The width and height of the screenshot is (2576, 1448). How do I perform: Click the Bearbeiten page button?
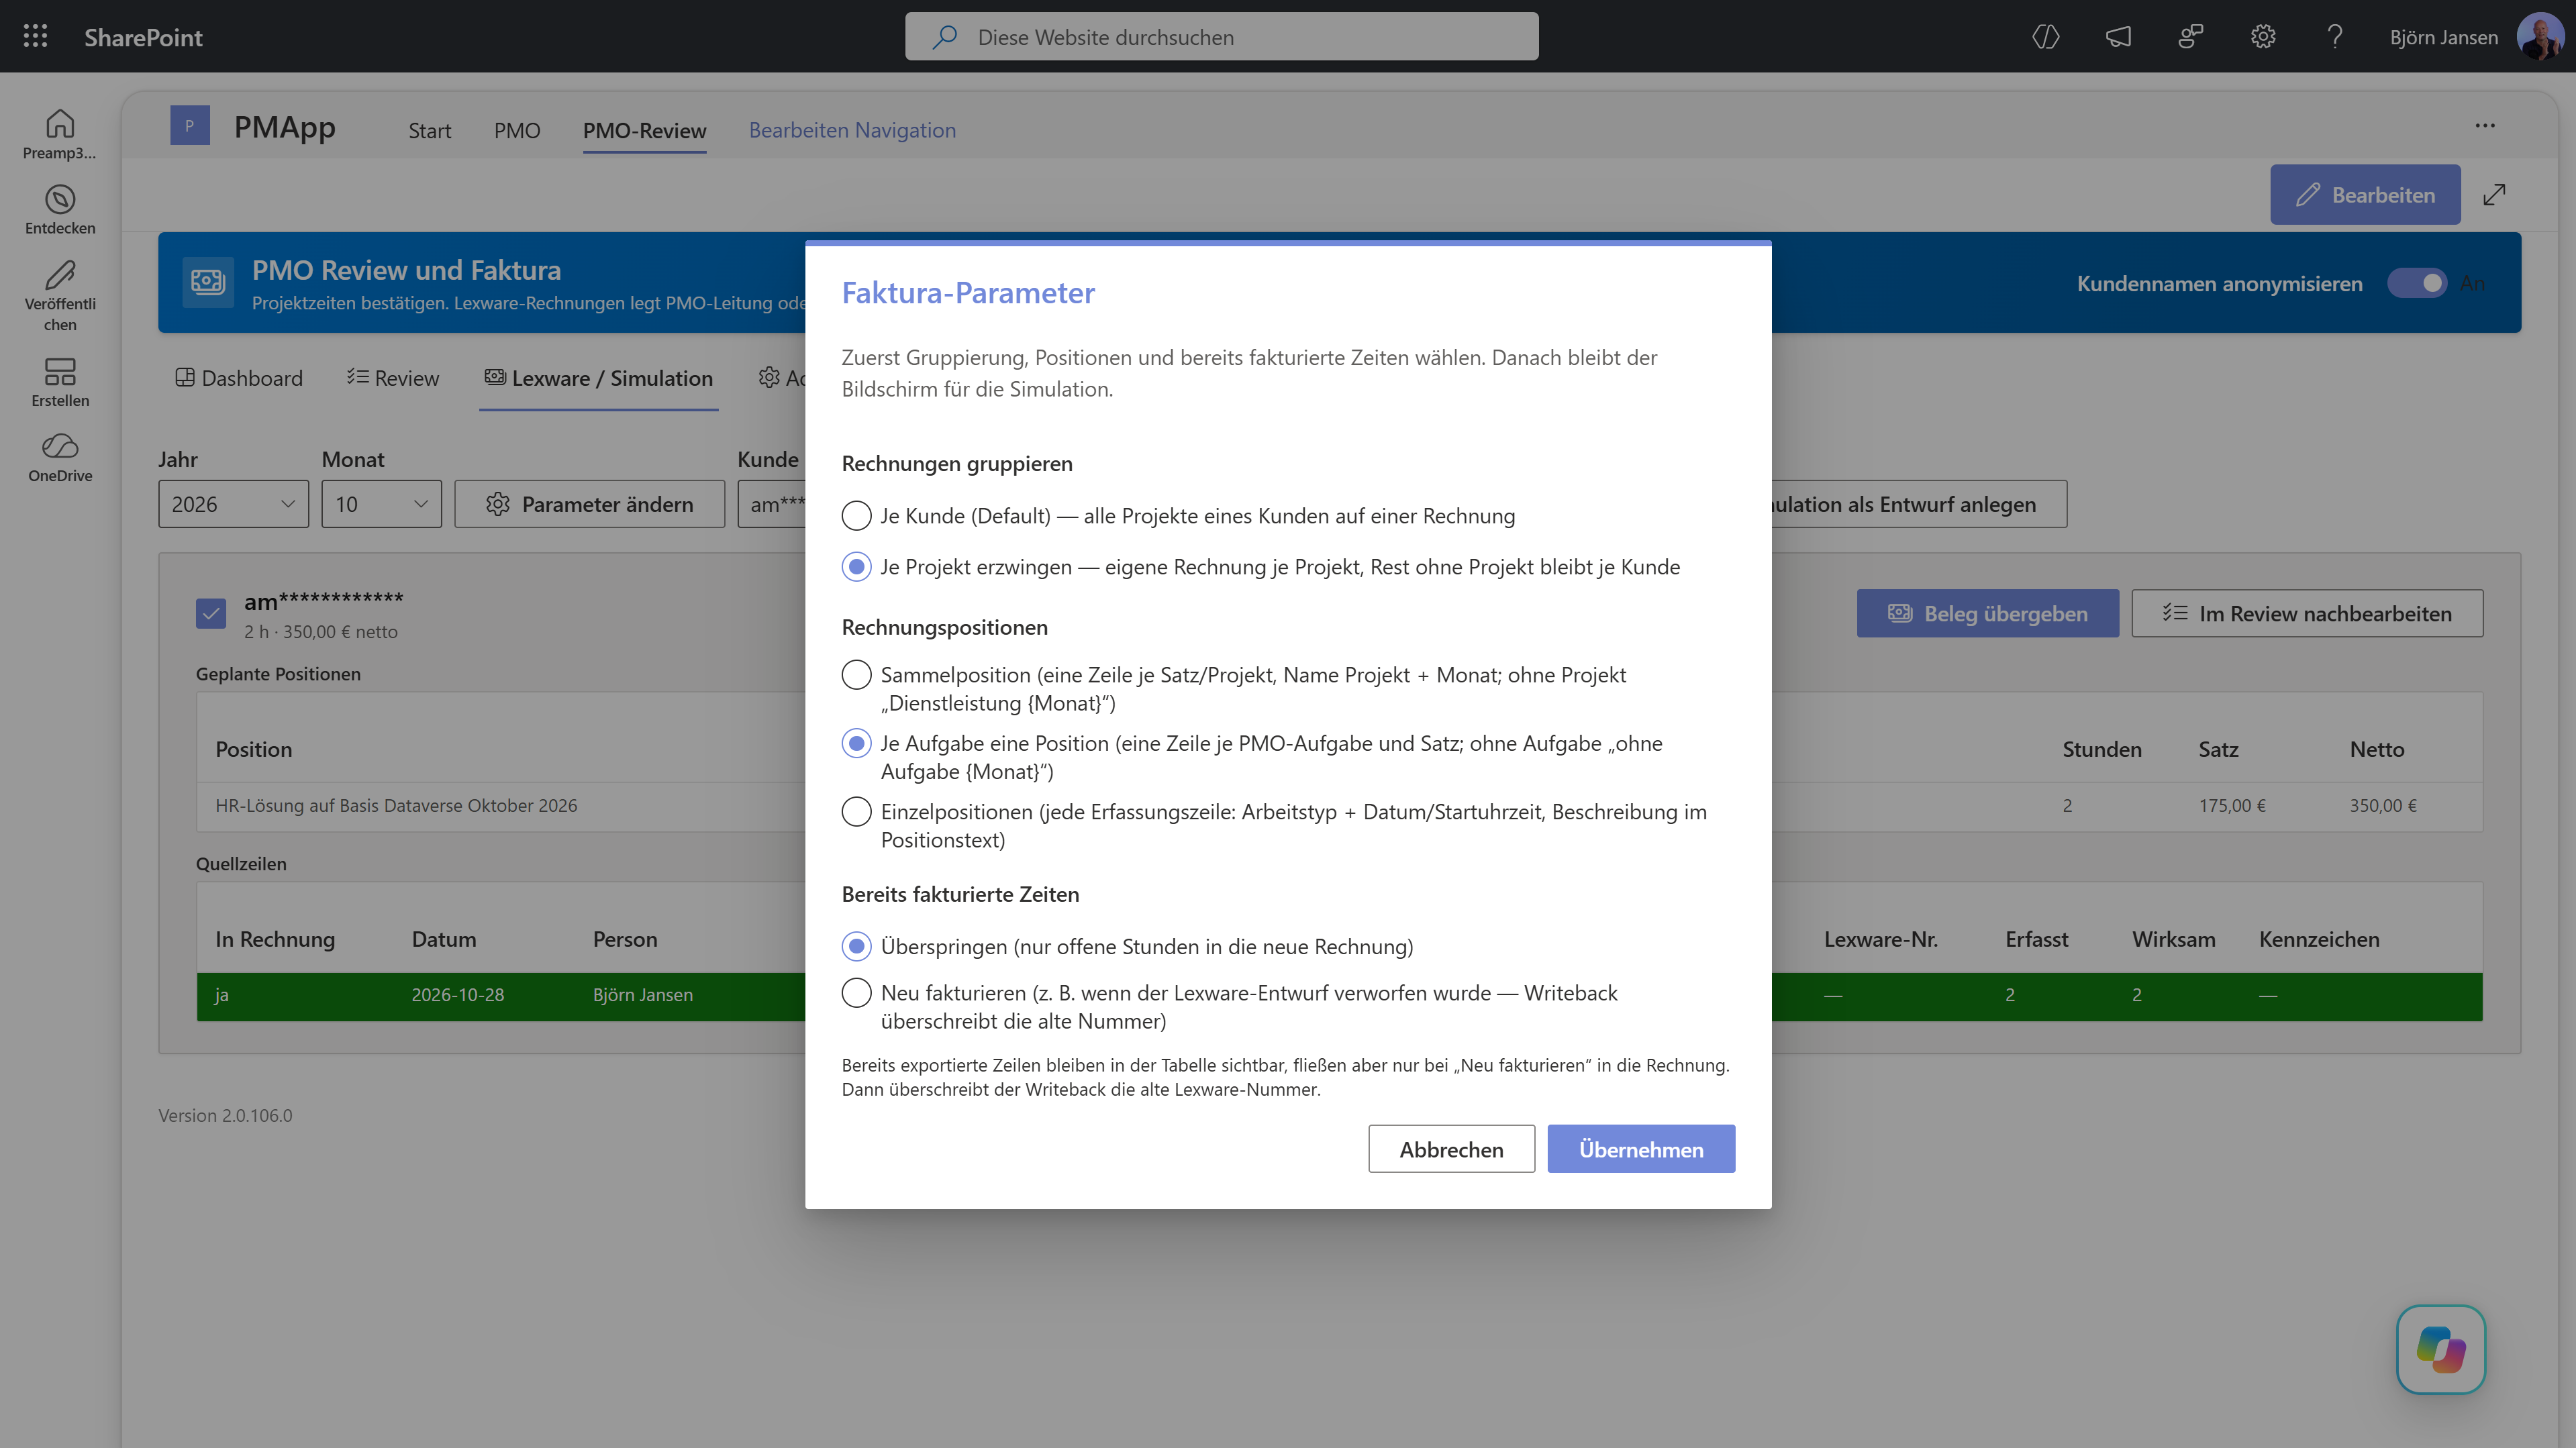click(2365, 194)
